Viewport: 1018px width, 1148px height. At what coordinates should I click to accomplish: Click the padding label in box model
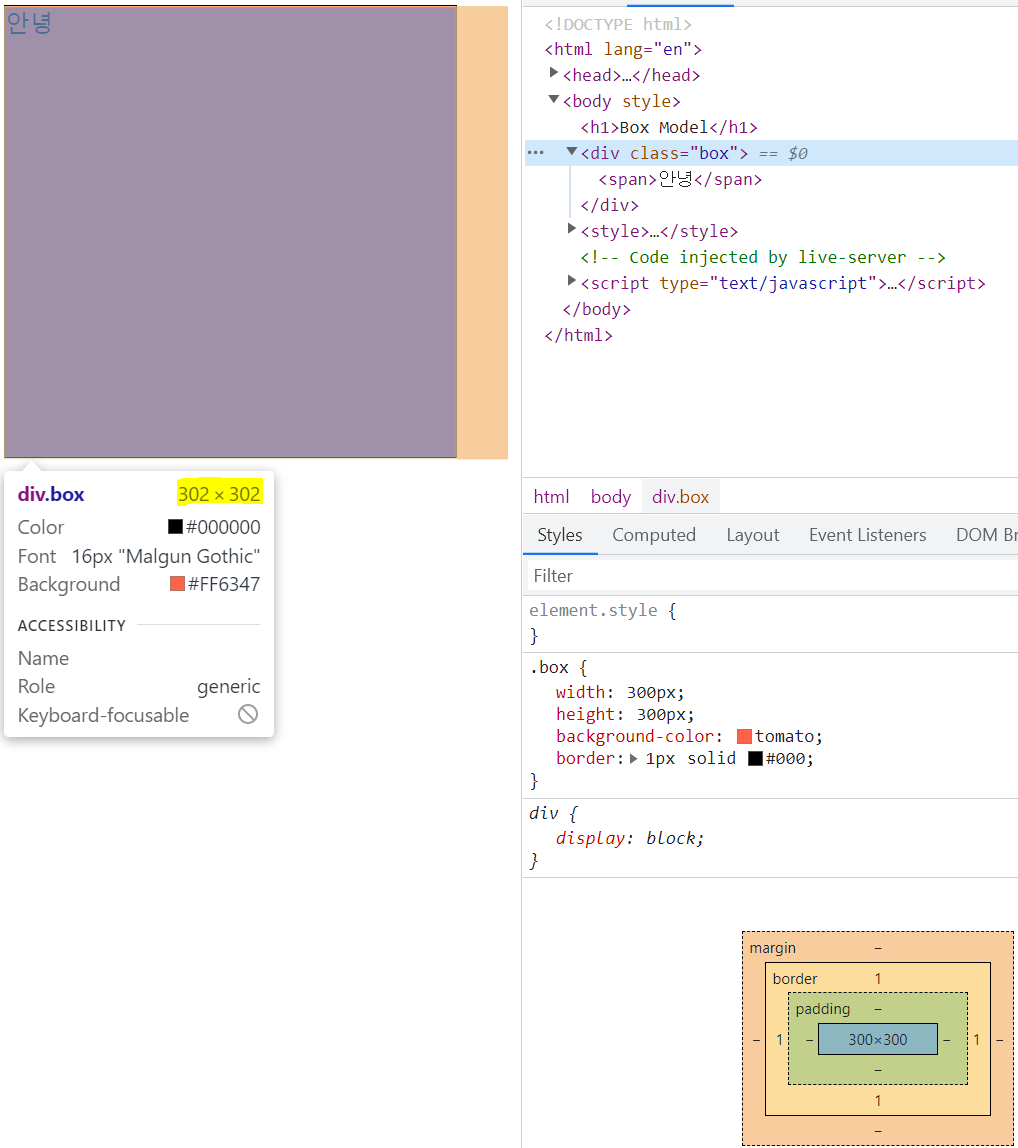(822, 1009)
